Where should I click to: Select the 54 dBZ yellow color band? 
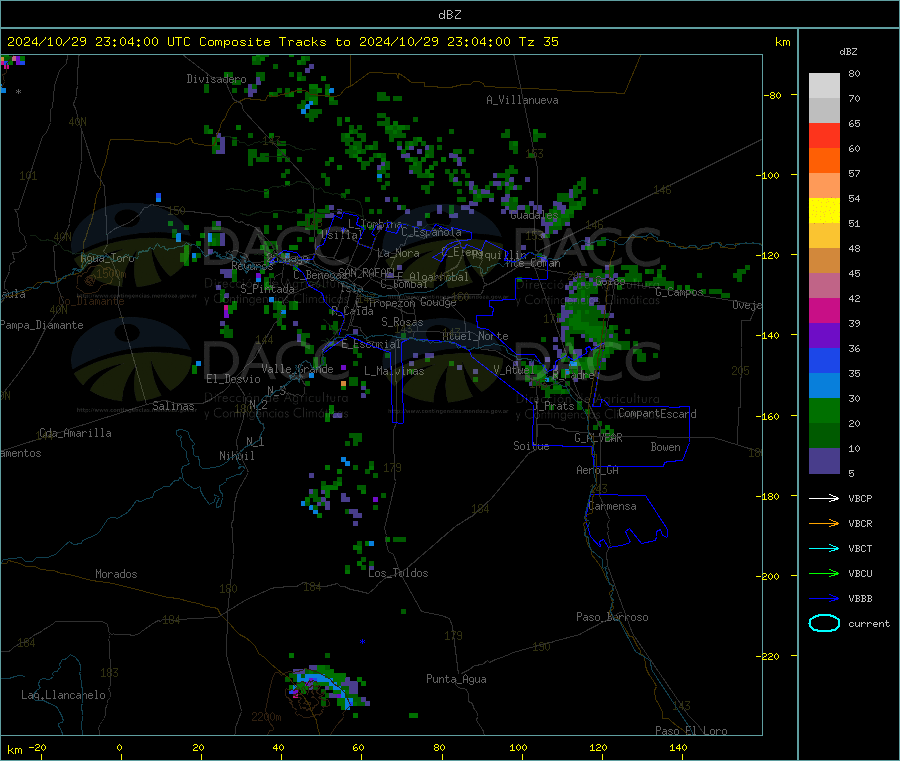(824, 211)
